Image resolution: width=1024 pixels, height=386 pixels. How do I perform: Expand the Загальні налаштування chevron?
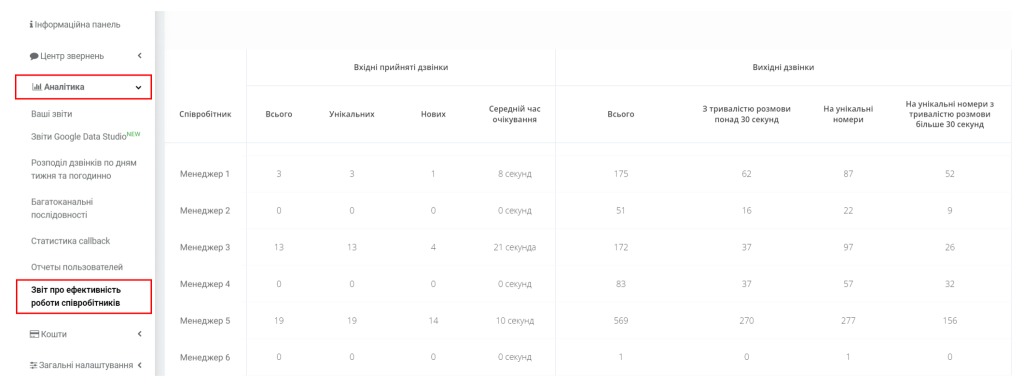tap(139, 366)
